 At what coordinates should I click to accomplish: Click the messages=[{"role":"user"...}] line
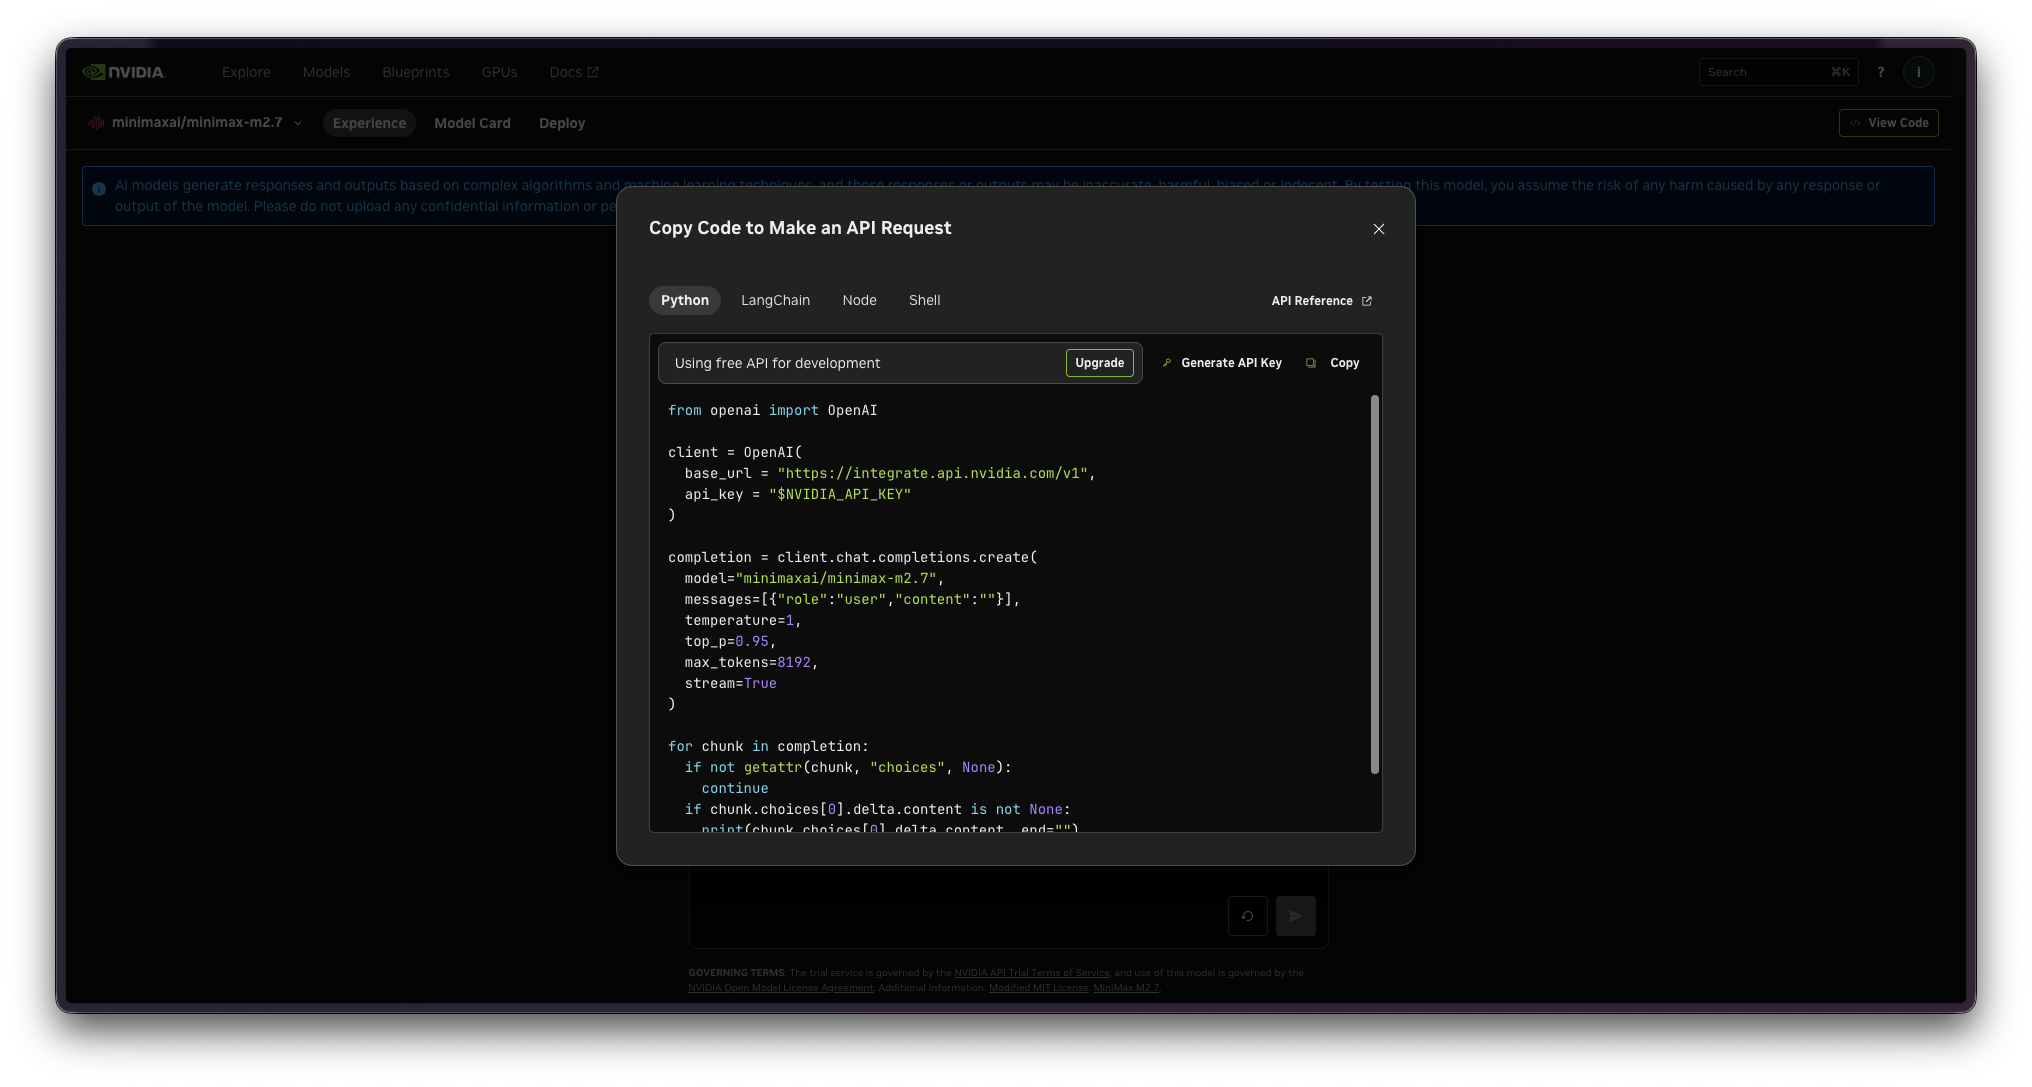coord(852,599)
